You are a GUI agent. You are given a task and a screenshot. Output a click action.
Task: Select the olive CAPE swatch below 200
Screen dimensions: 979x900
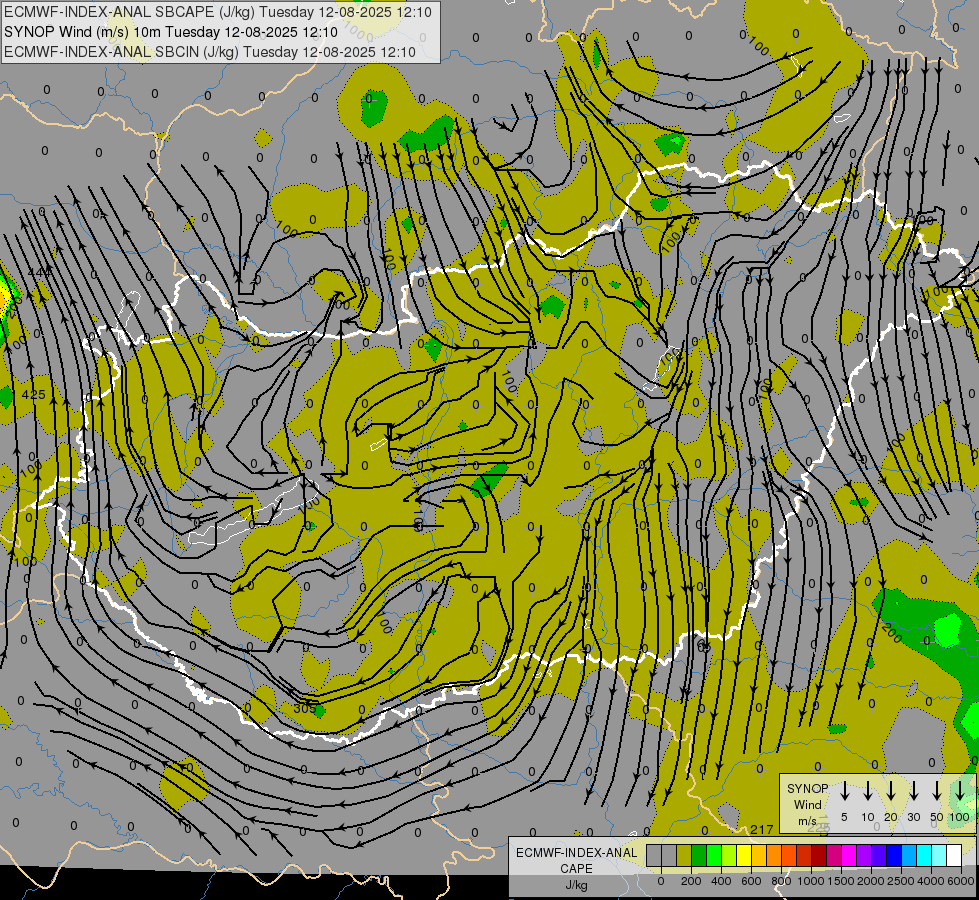point(684,856)
